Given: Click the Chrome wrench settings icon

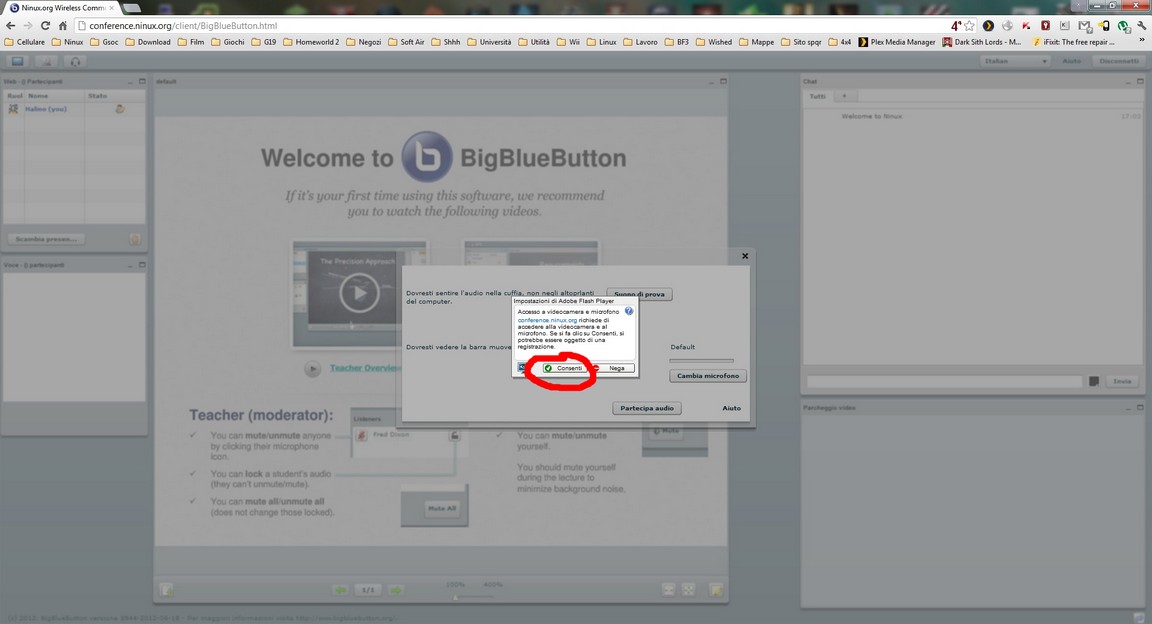Looking at the screenshot, I should coord(1141,26).
